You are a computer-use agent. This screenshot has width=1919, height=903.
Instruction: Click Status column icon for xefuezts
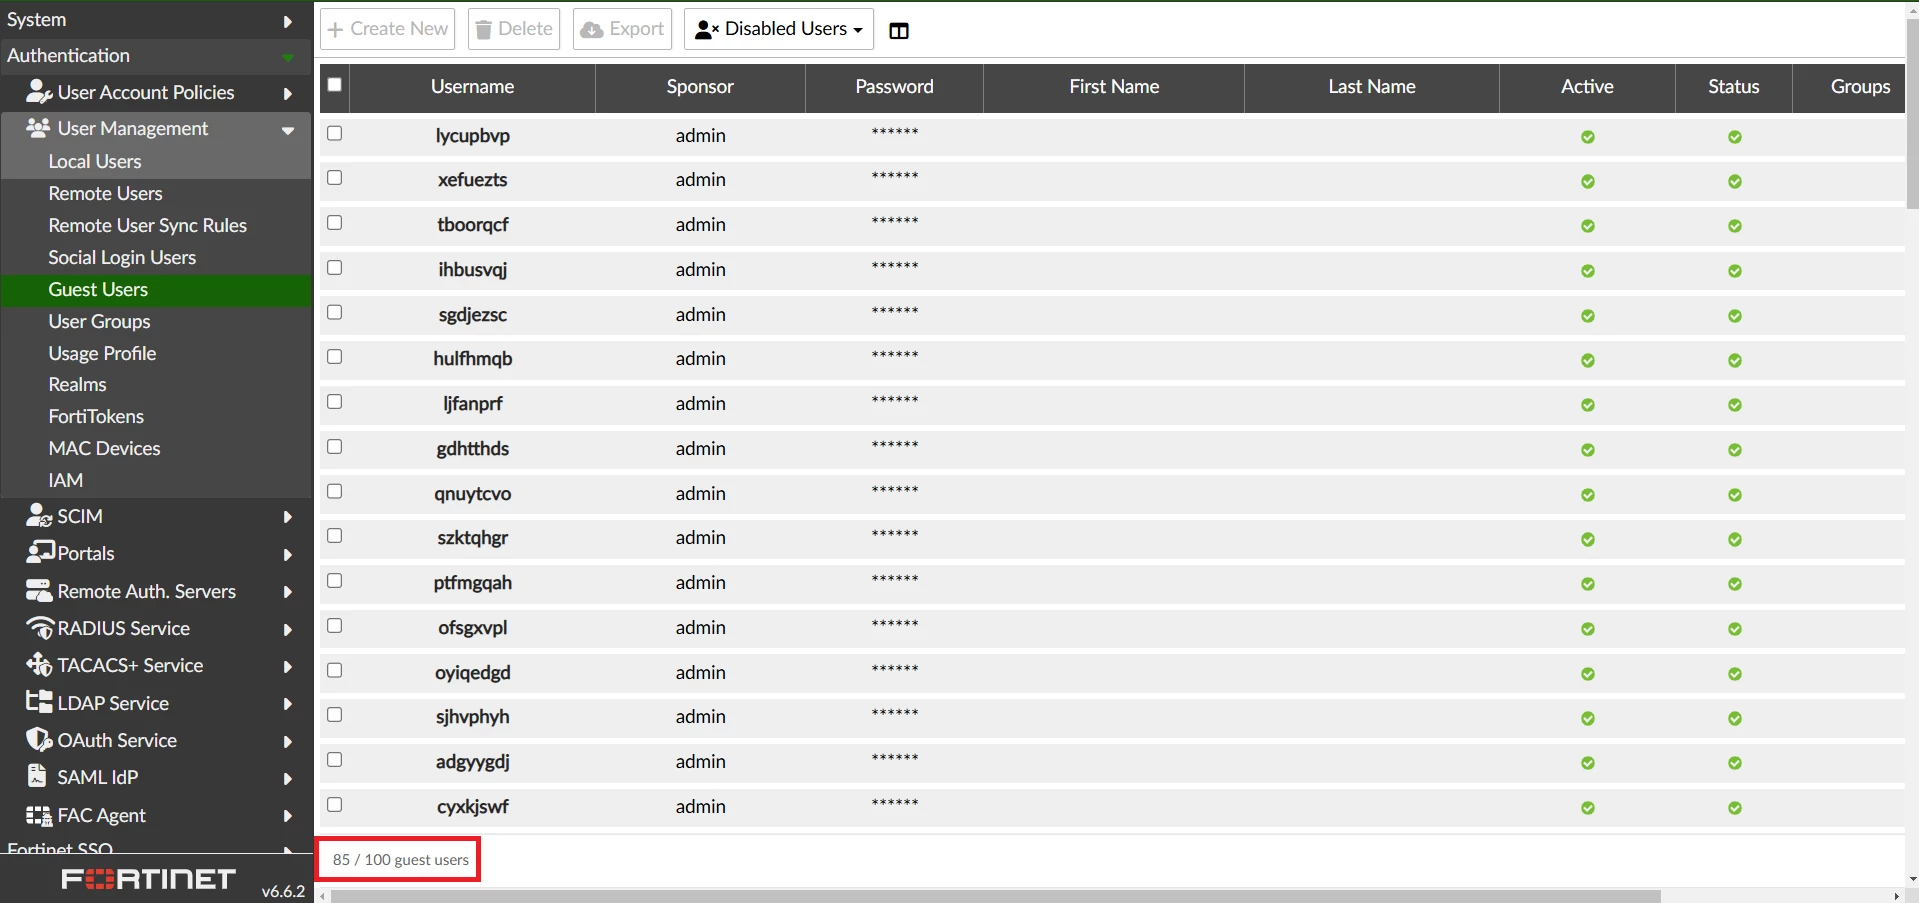1734,182
